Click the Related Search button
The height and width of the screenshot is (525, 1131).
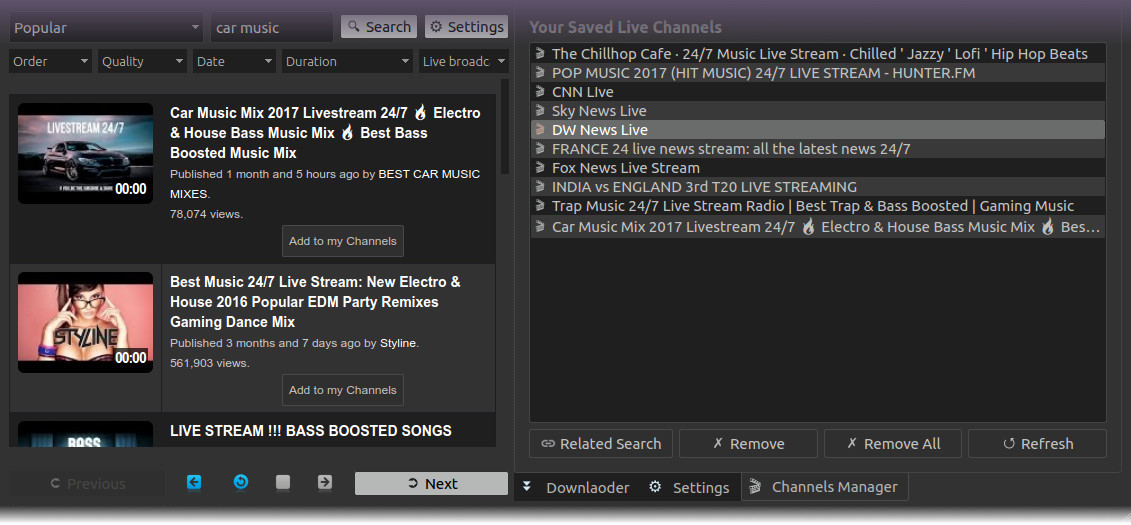tap(601, 444)
